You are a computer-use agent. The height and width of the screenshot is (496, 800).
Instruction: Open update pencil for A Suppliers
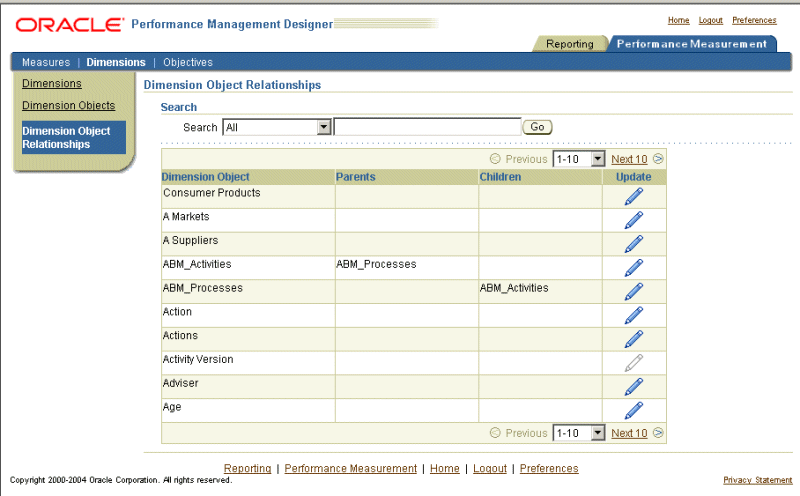[x=634, y=244]
